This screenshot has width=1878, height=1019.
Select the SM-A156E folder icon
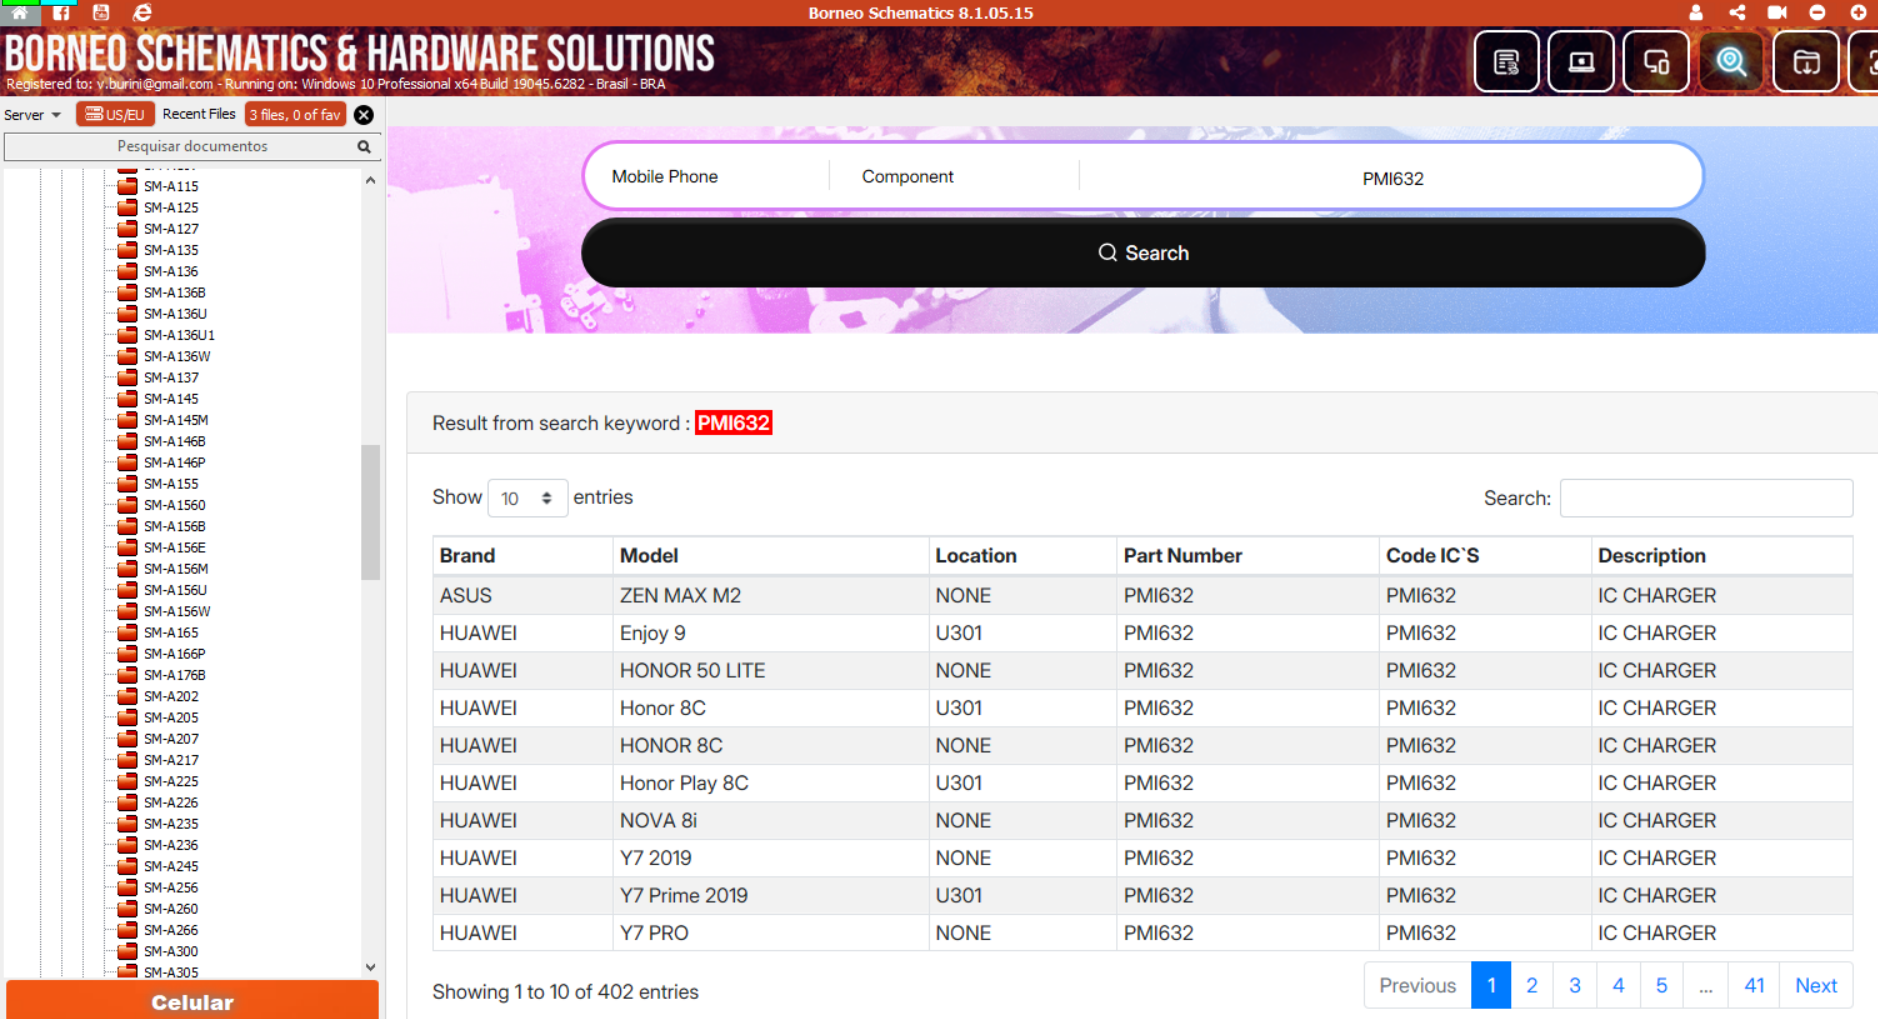tap(127, 548)
